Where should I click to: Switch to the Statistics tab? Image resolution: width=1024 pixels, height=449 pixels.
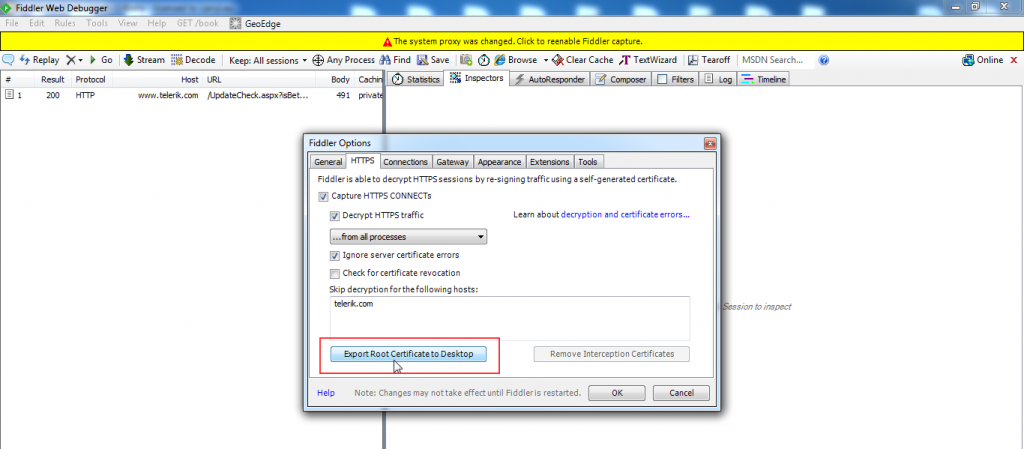[415, 79]
